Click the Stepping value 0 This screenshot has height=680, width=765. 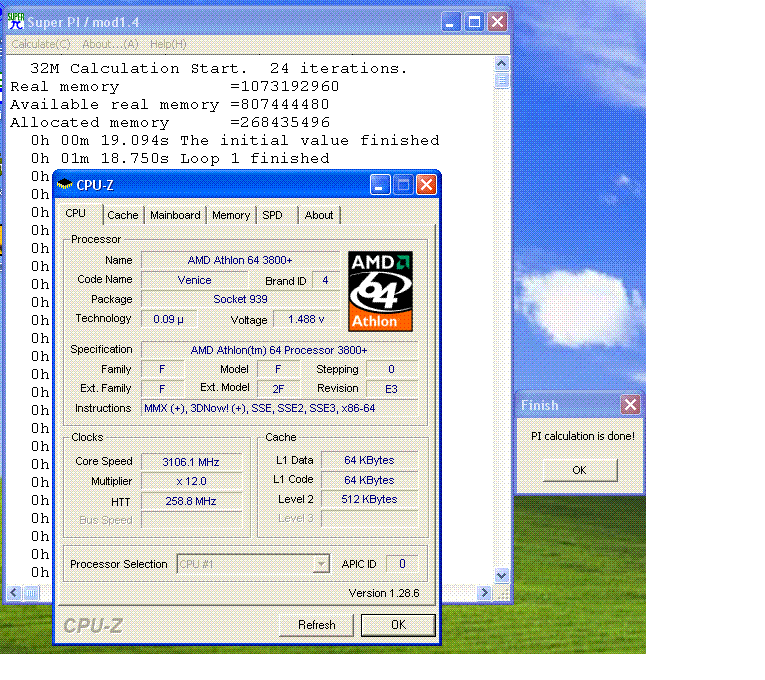click(x=391, y=369)
